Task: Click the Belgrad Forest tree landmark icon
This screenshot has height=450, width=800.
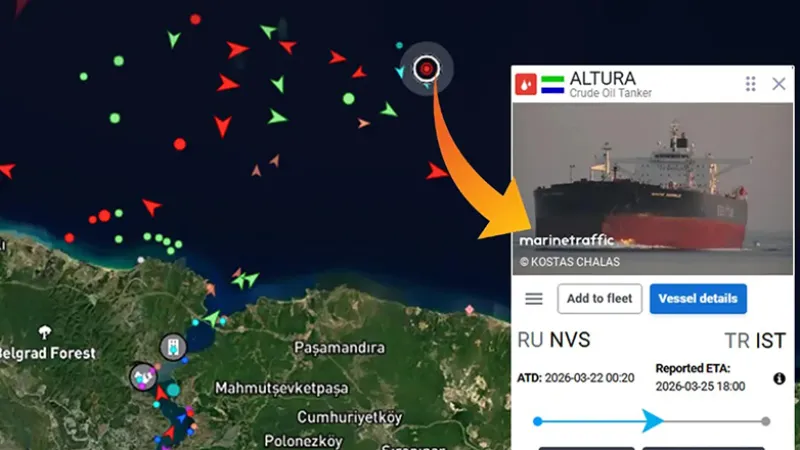Action: pyautogui.click(x=45, y=333)
